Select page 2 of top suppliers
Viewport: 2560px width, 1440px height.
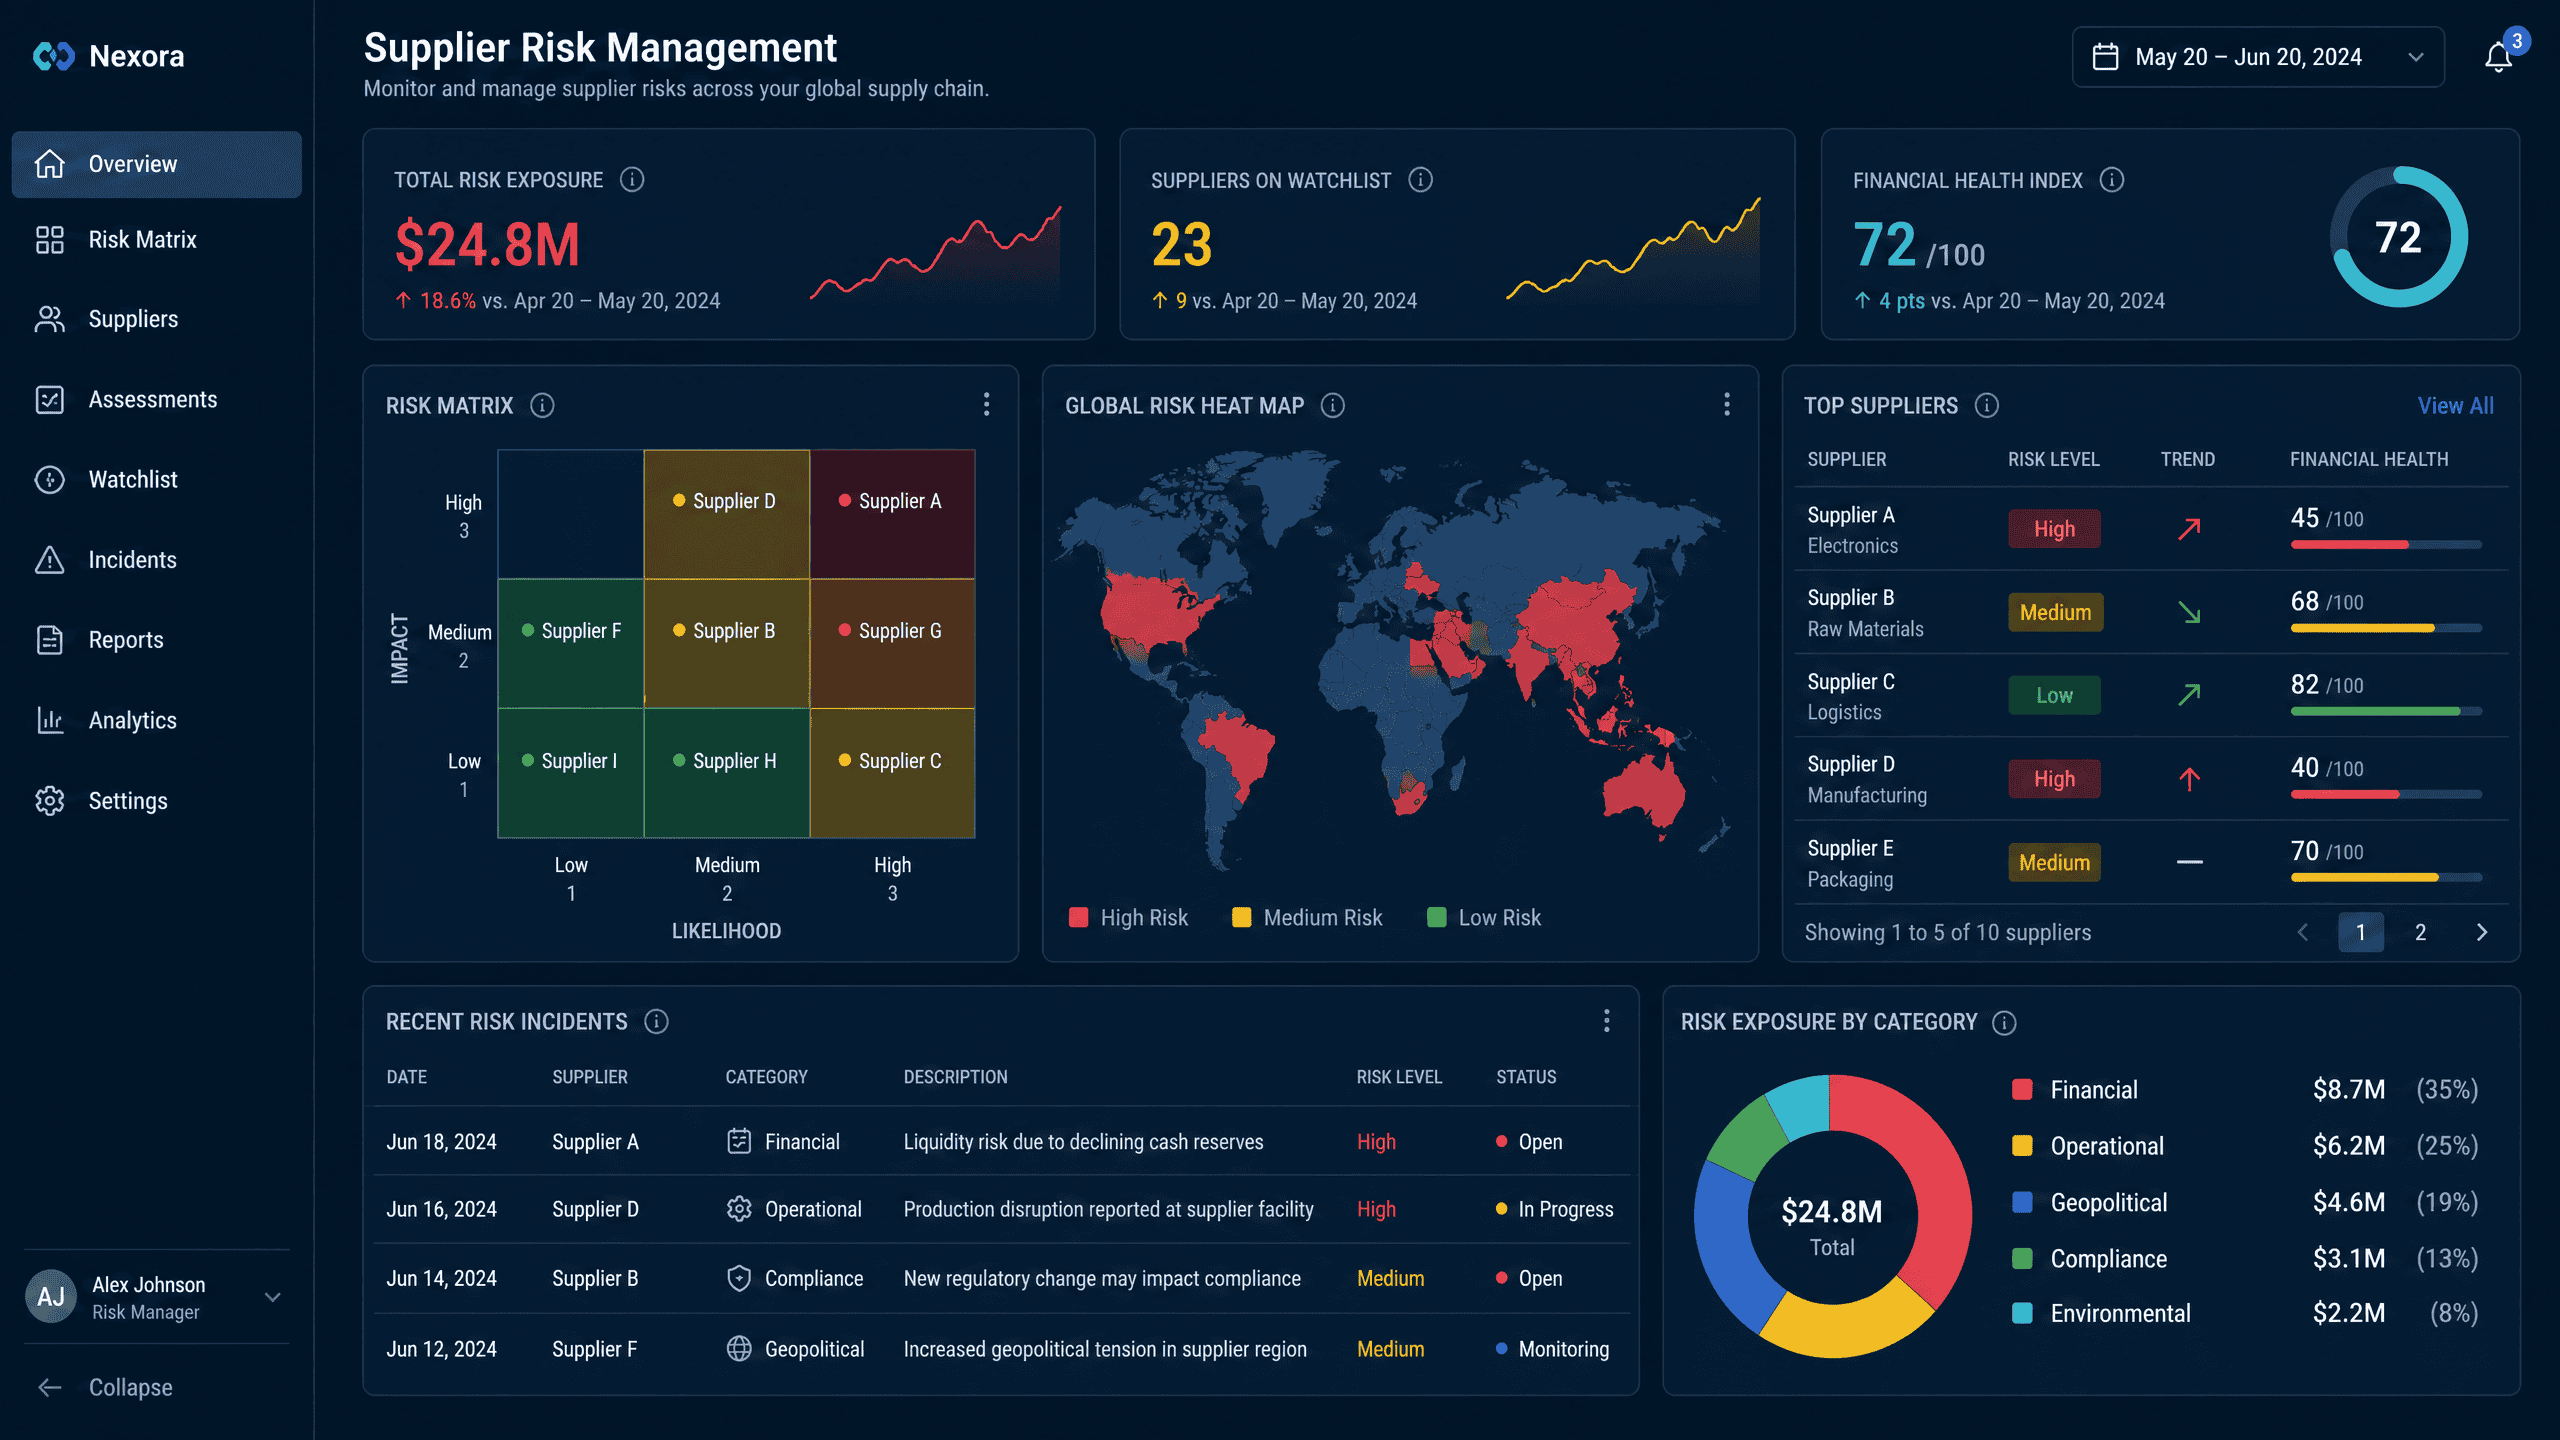tap(2420, 932)
